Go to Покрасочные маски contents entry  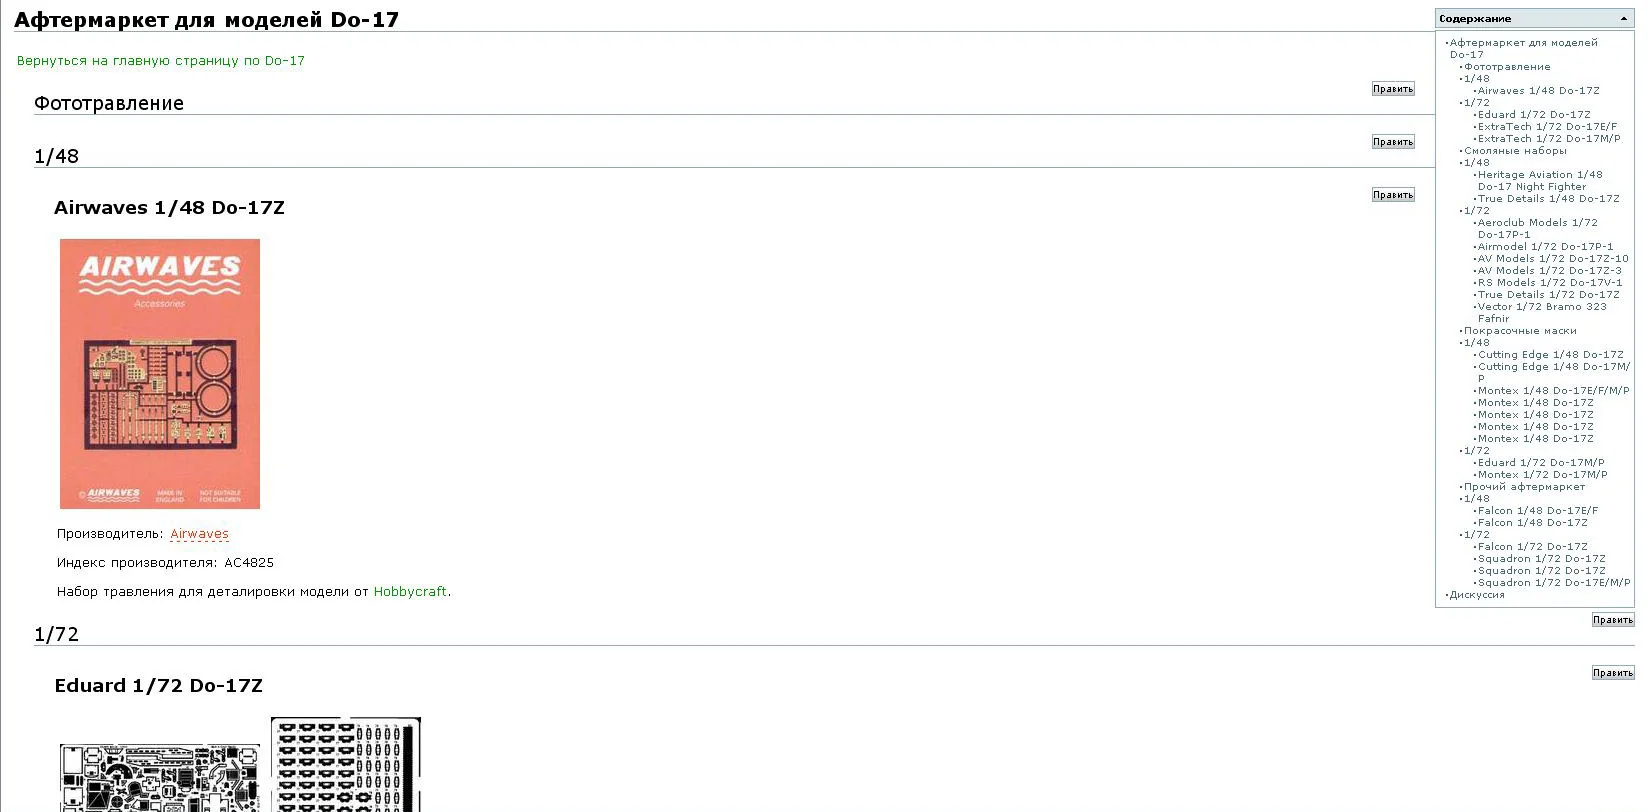point(1520,331)
